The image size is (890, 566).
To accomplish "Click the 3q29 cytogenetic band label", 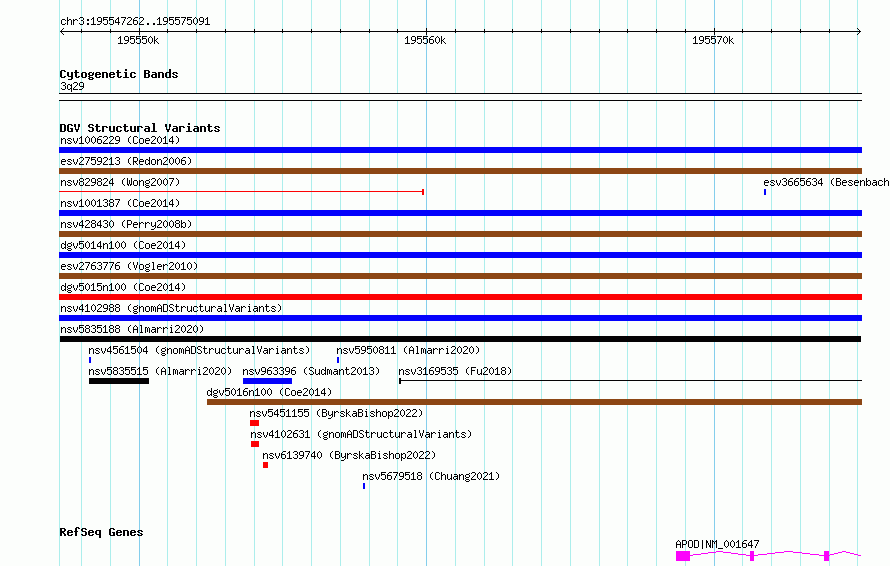I will pyautogui.click(x=72, y=86).
